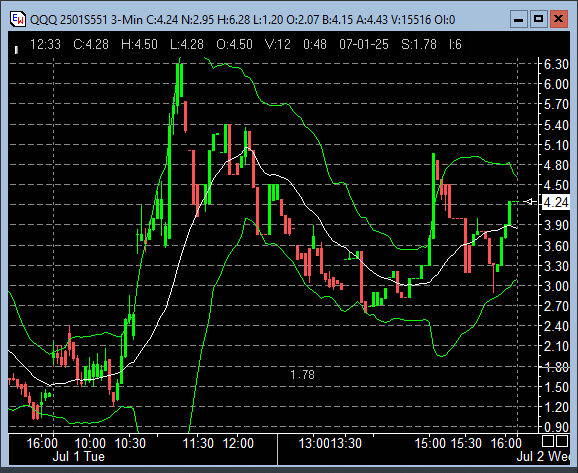Click the left square box beside time axis
The height and width of the screenshot is (473, 578).
pyautogui.click(x=548, y=441)
